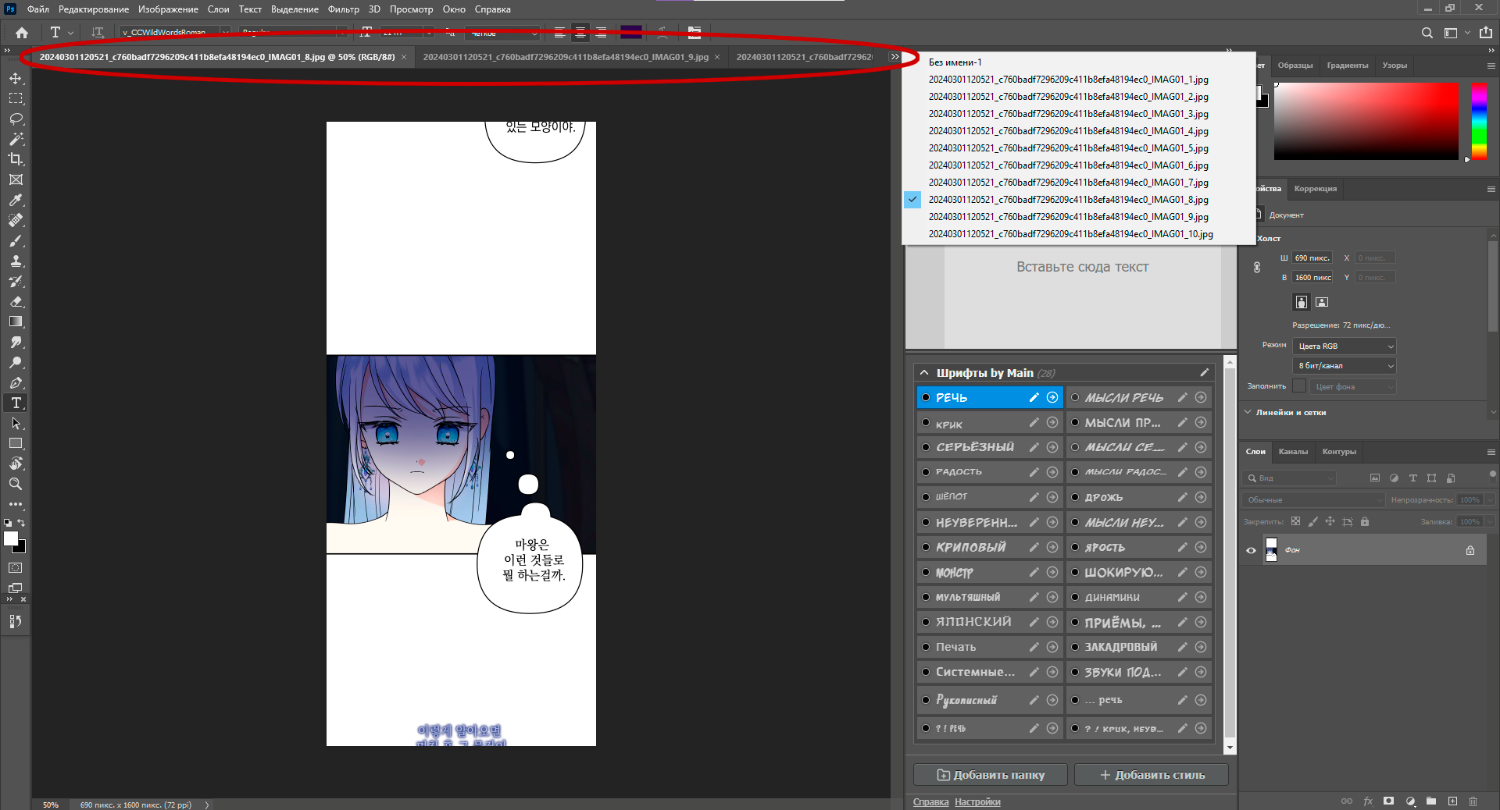Select the Path Selection tool
The height and width of the screenshot is (810, 1500).
[16, 423]
